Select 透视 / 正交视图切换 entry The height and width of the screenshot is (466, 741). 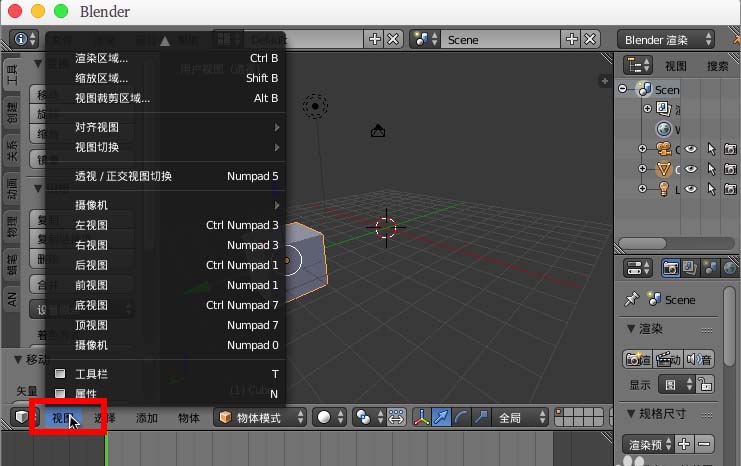[166, 176]
